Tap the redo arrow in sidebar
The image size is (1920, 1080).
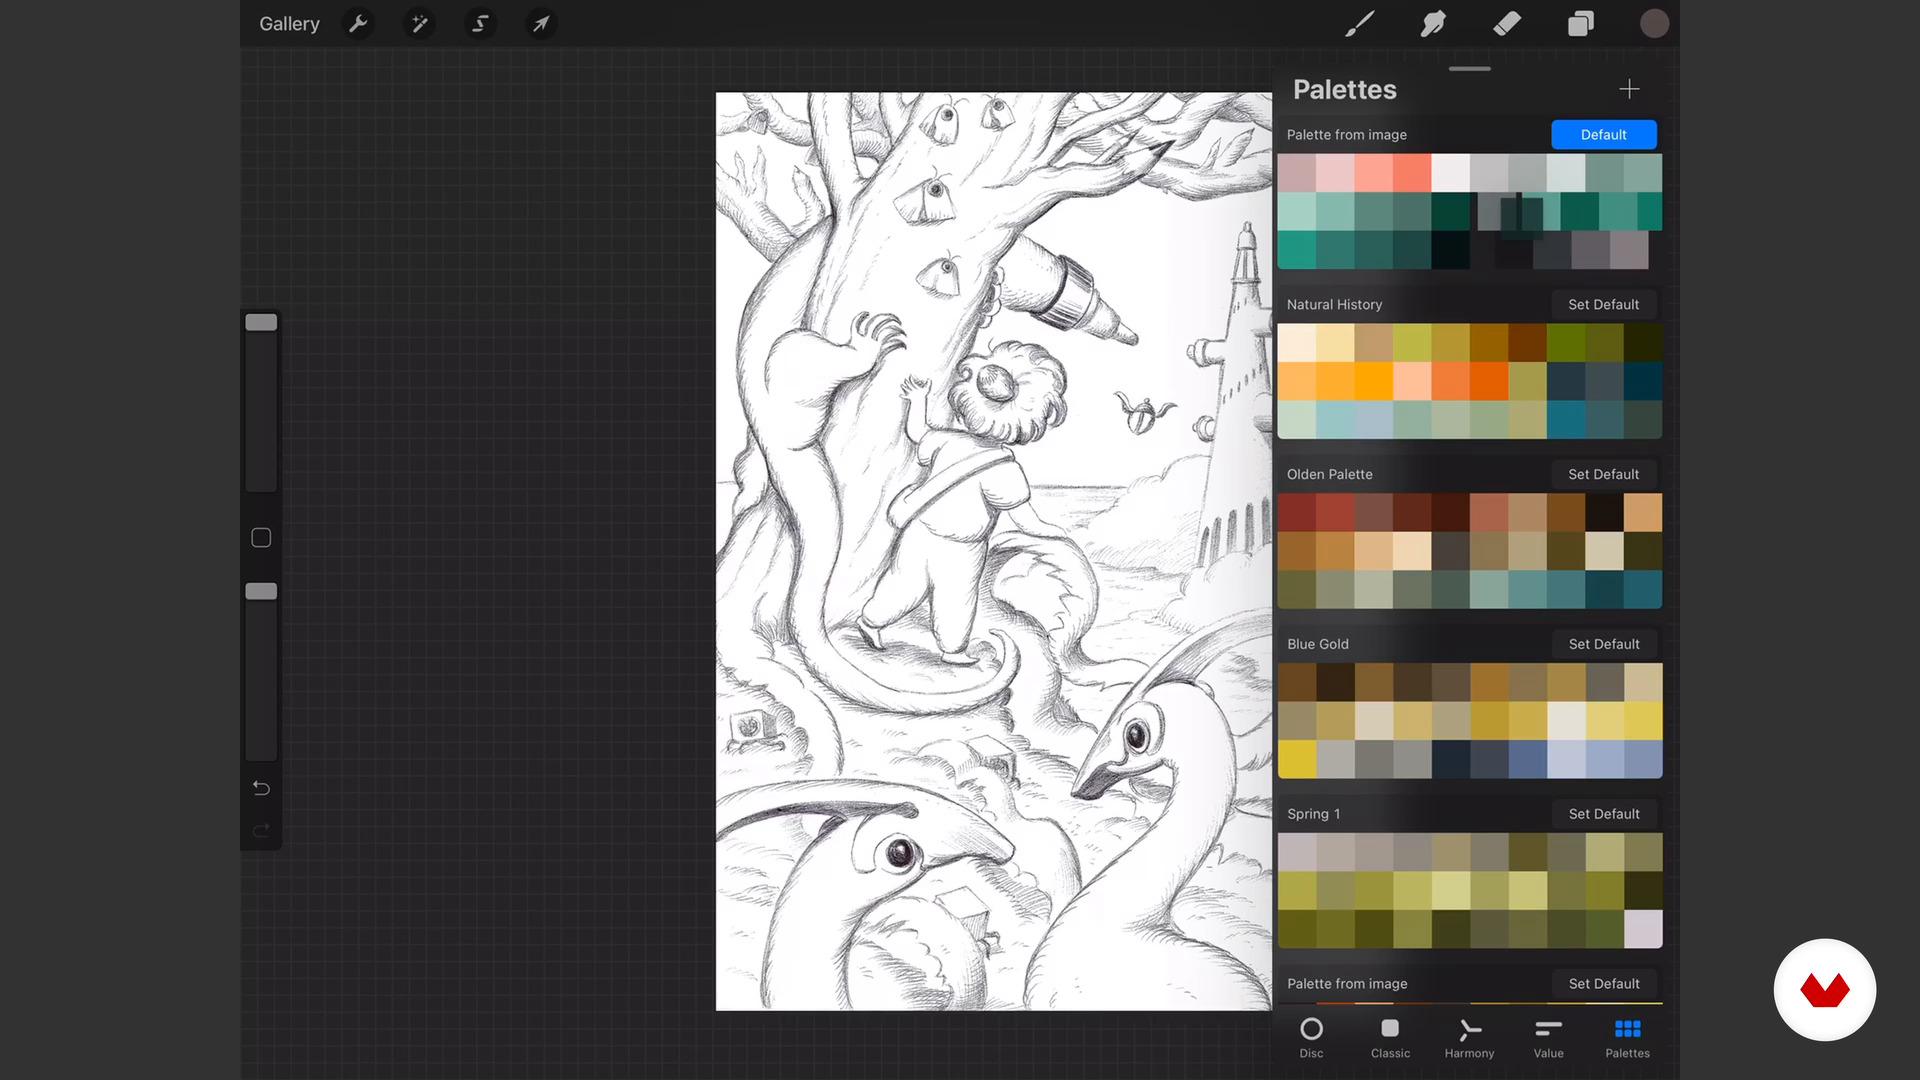click(x=261, y=830)
